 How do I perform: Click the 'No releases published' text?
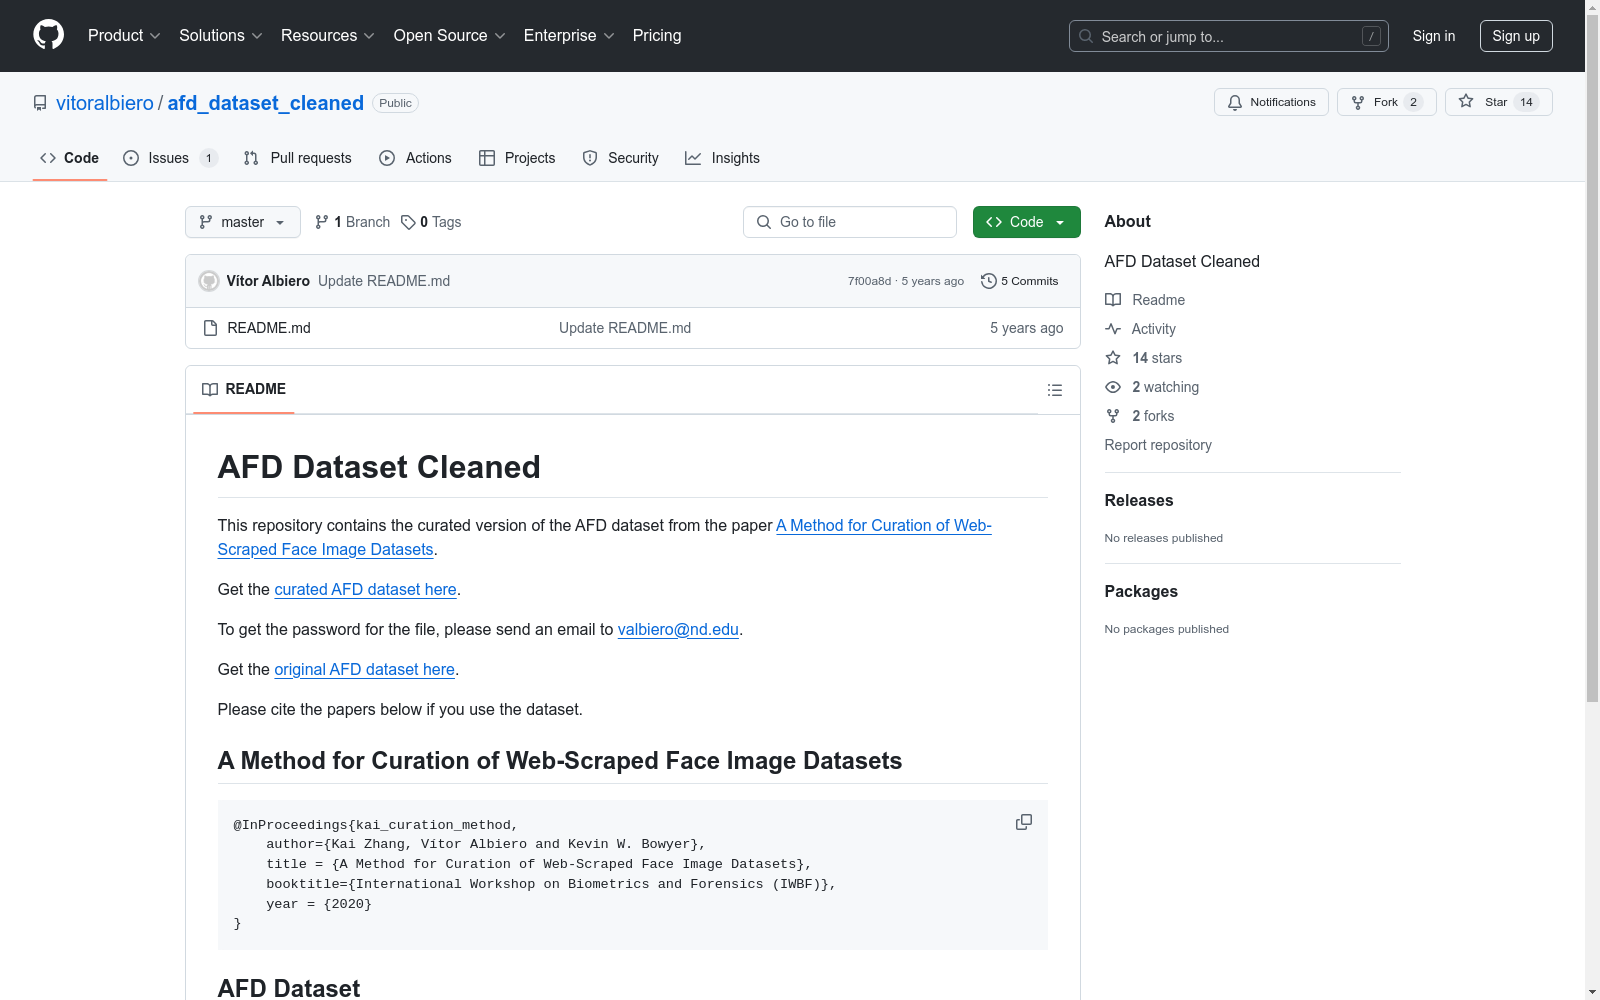point(1164,538)
